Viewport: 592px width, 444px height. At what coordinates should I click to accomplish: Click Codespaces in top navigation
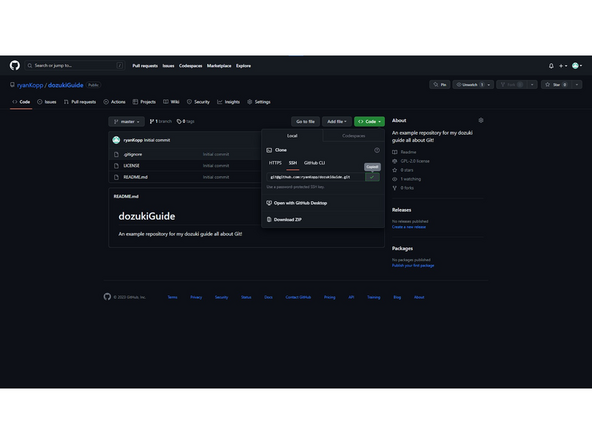(x=191, y=66)
